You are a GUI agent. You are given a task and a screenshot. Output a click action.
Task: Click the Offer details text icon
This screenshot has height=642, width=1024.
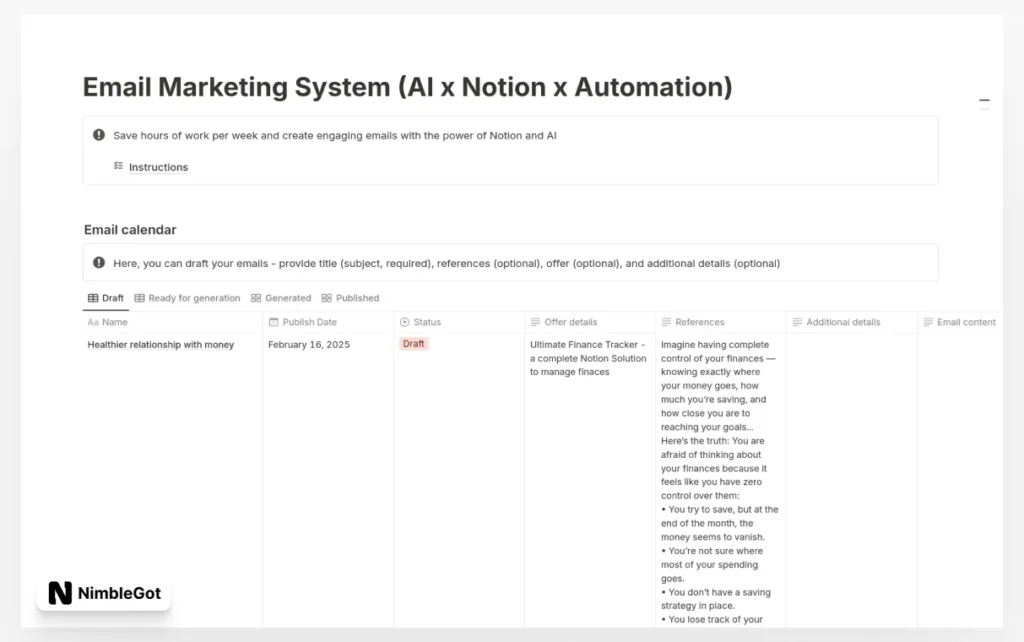point(536,322)
